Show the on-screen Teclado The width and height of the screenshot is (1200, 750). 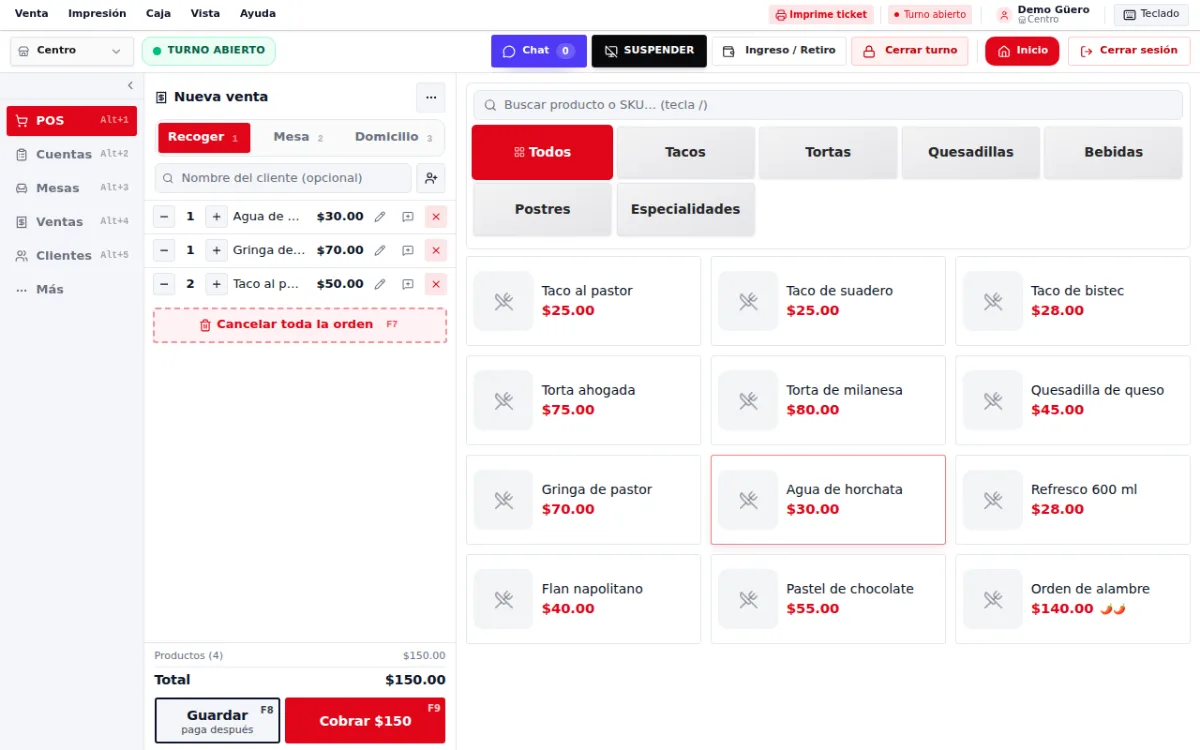coord(1151,15)
